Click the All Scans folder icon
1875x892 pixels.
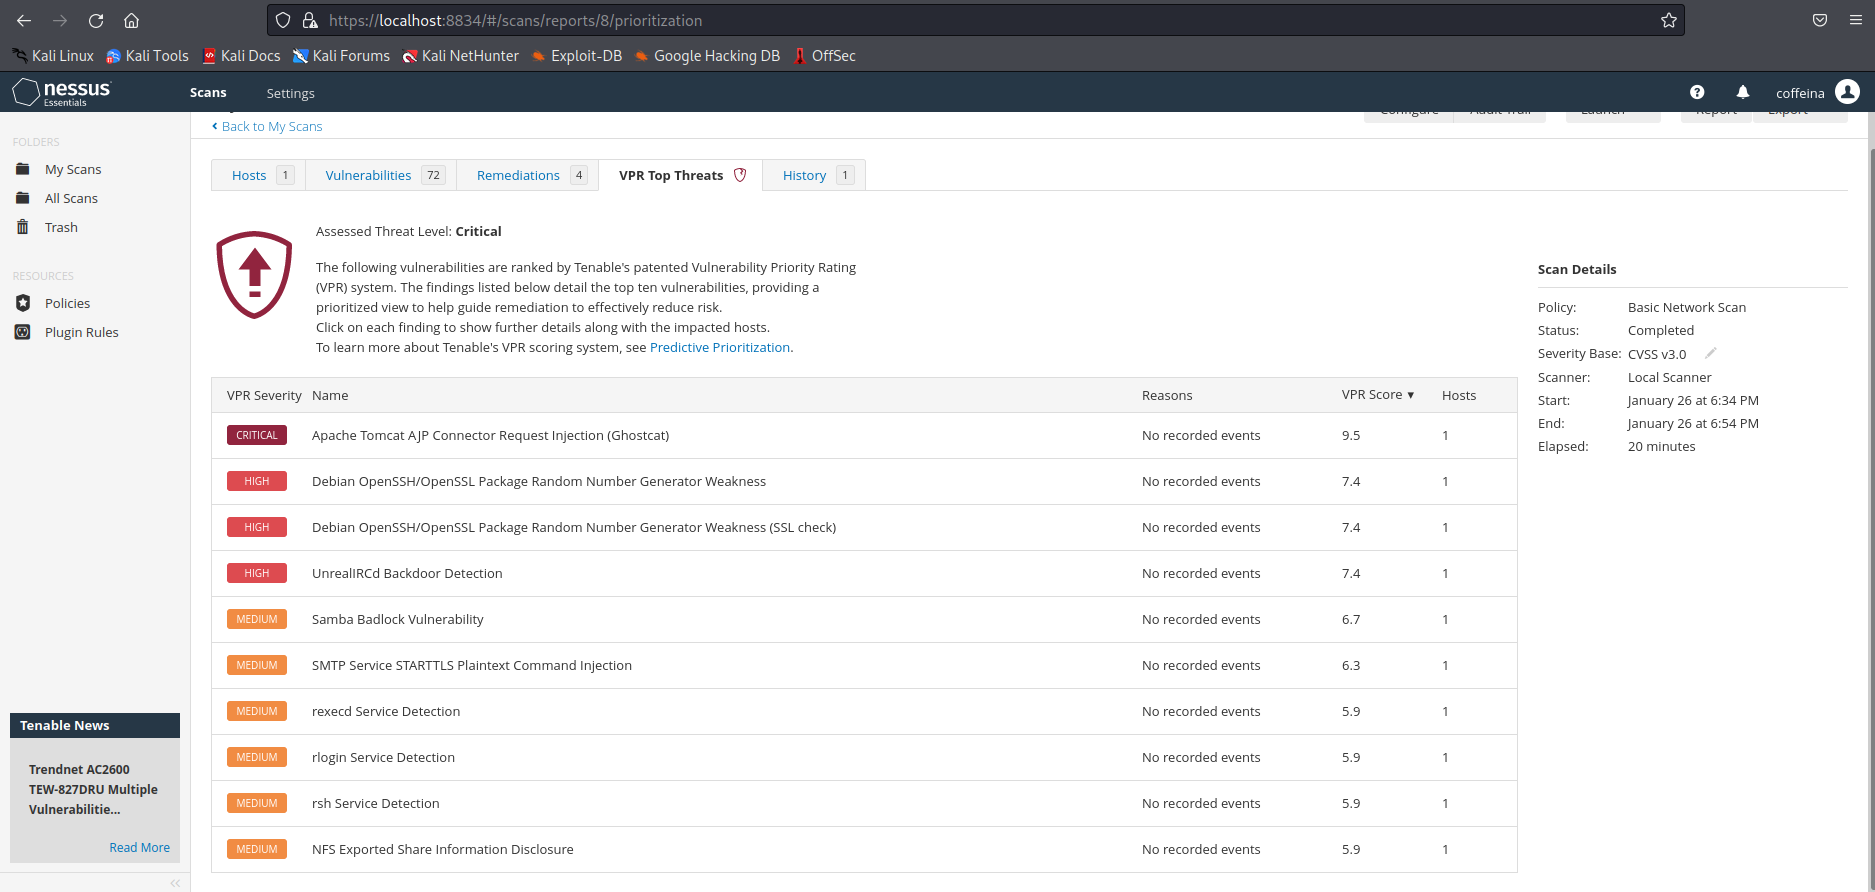(23, 198)
